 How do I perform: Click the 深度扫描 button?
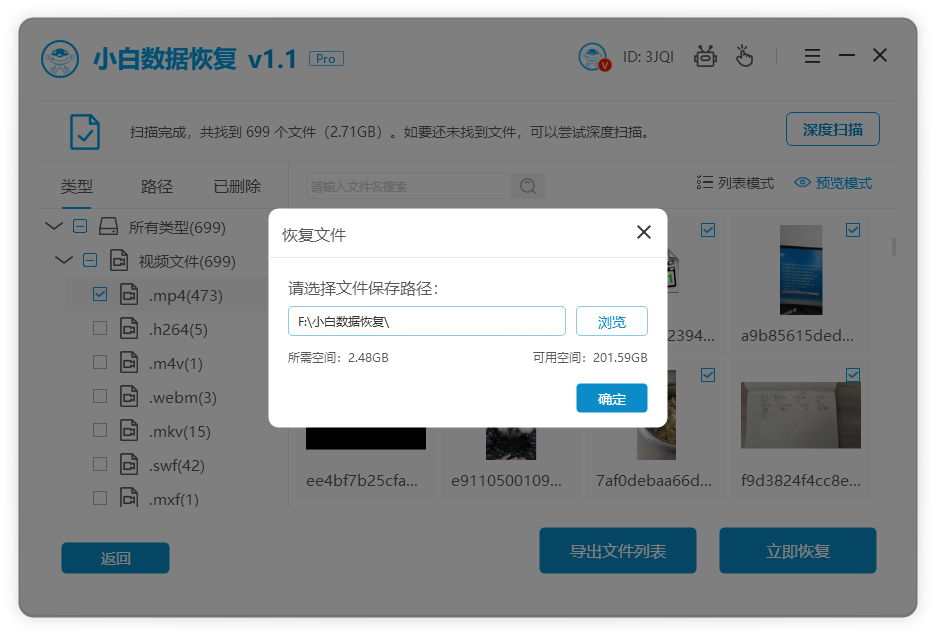(x=833, y=129)
